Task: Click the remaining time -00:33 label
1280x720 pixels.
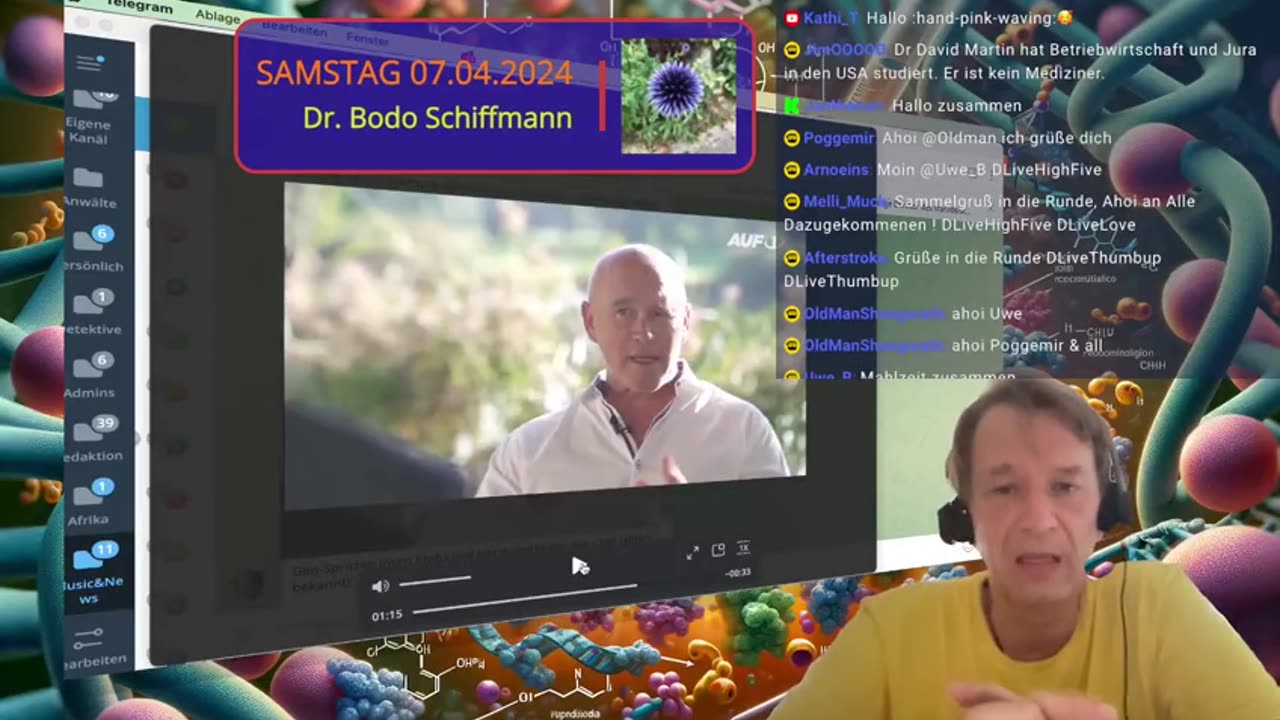Action: click(737, 573)
